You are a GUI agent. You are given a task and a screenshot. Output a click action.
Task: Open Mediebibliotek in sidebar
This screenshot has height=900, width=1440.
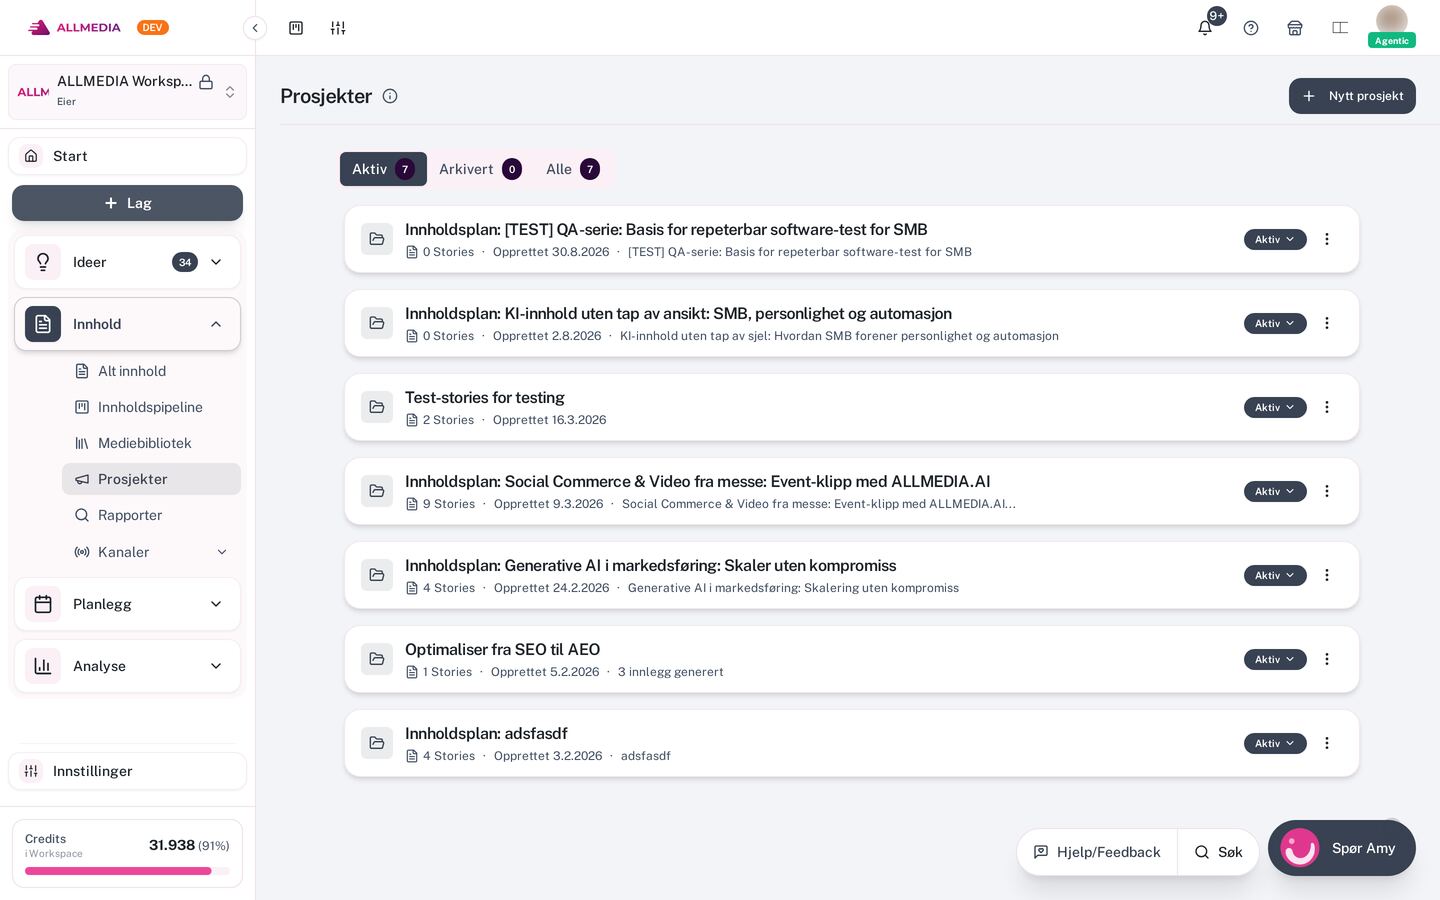(151, 443)
